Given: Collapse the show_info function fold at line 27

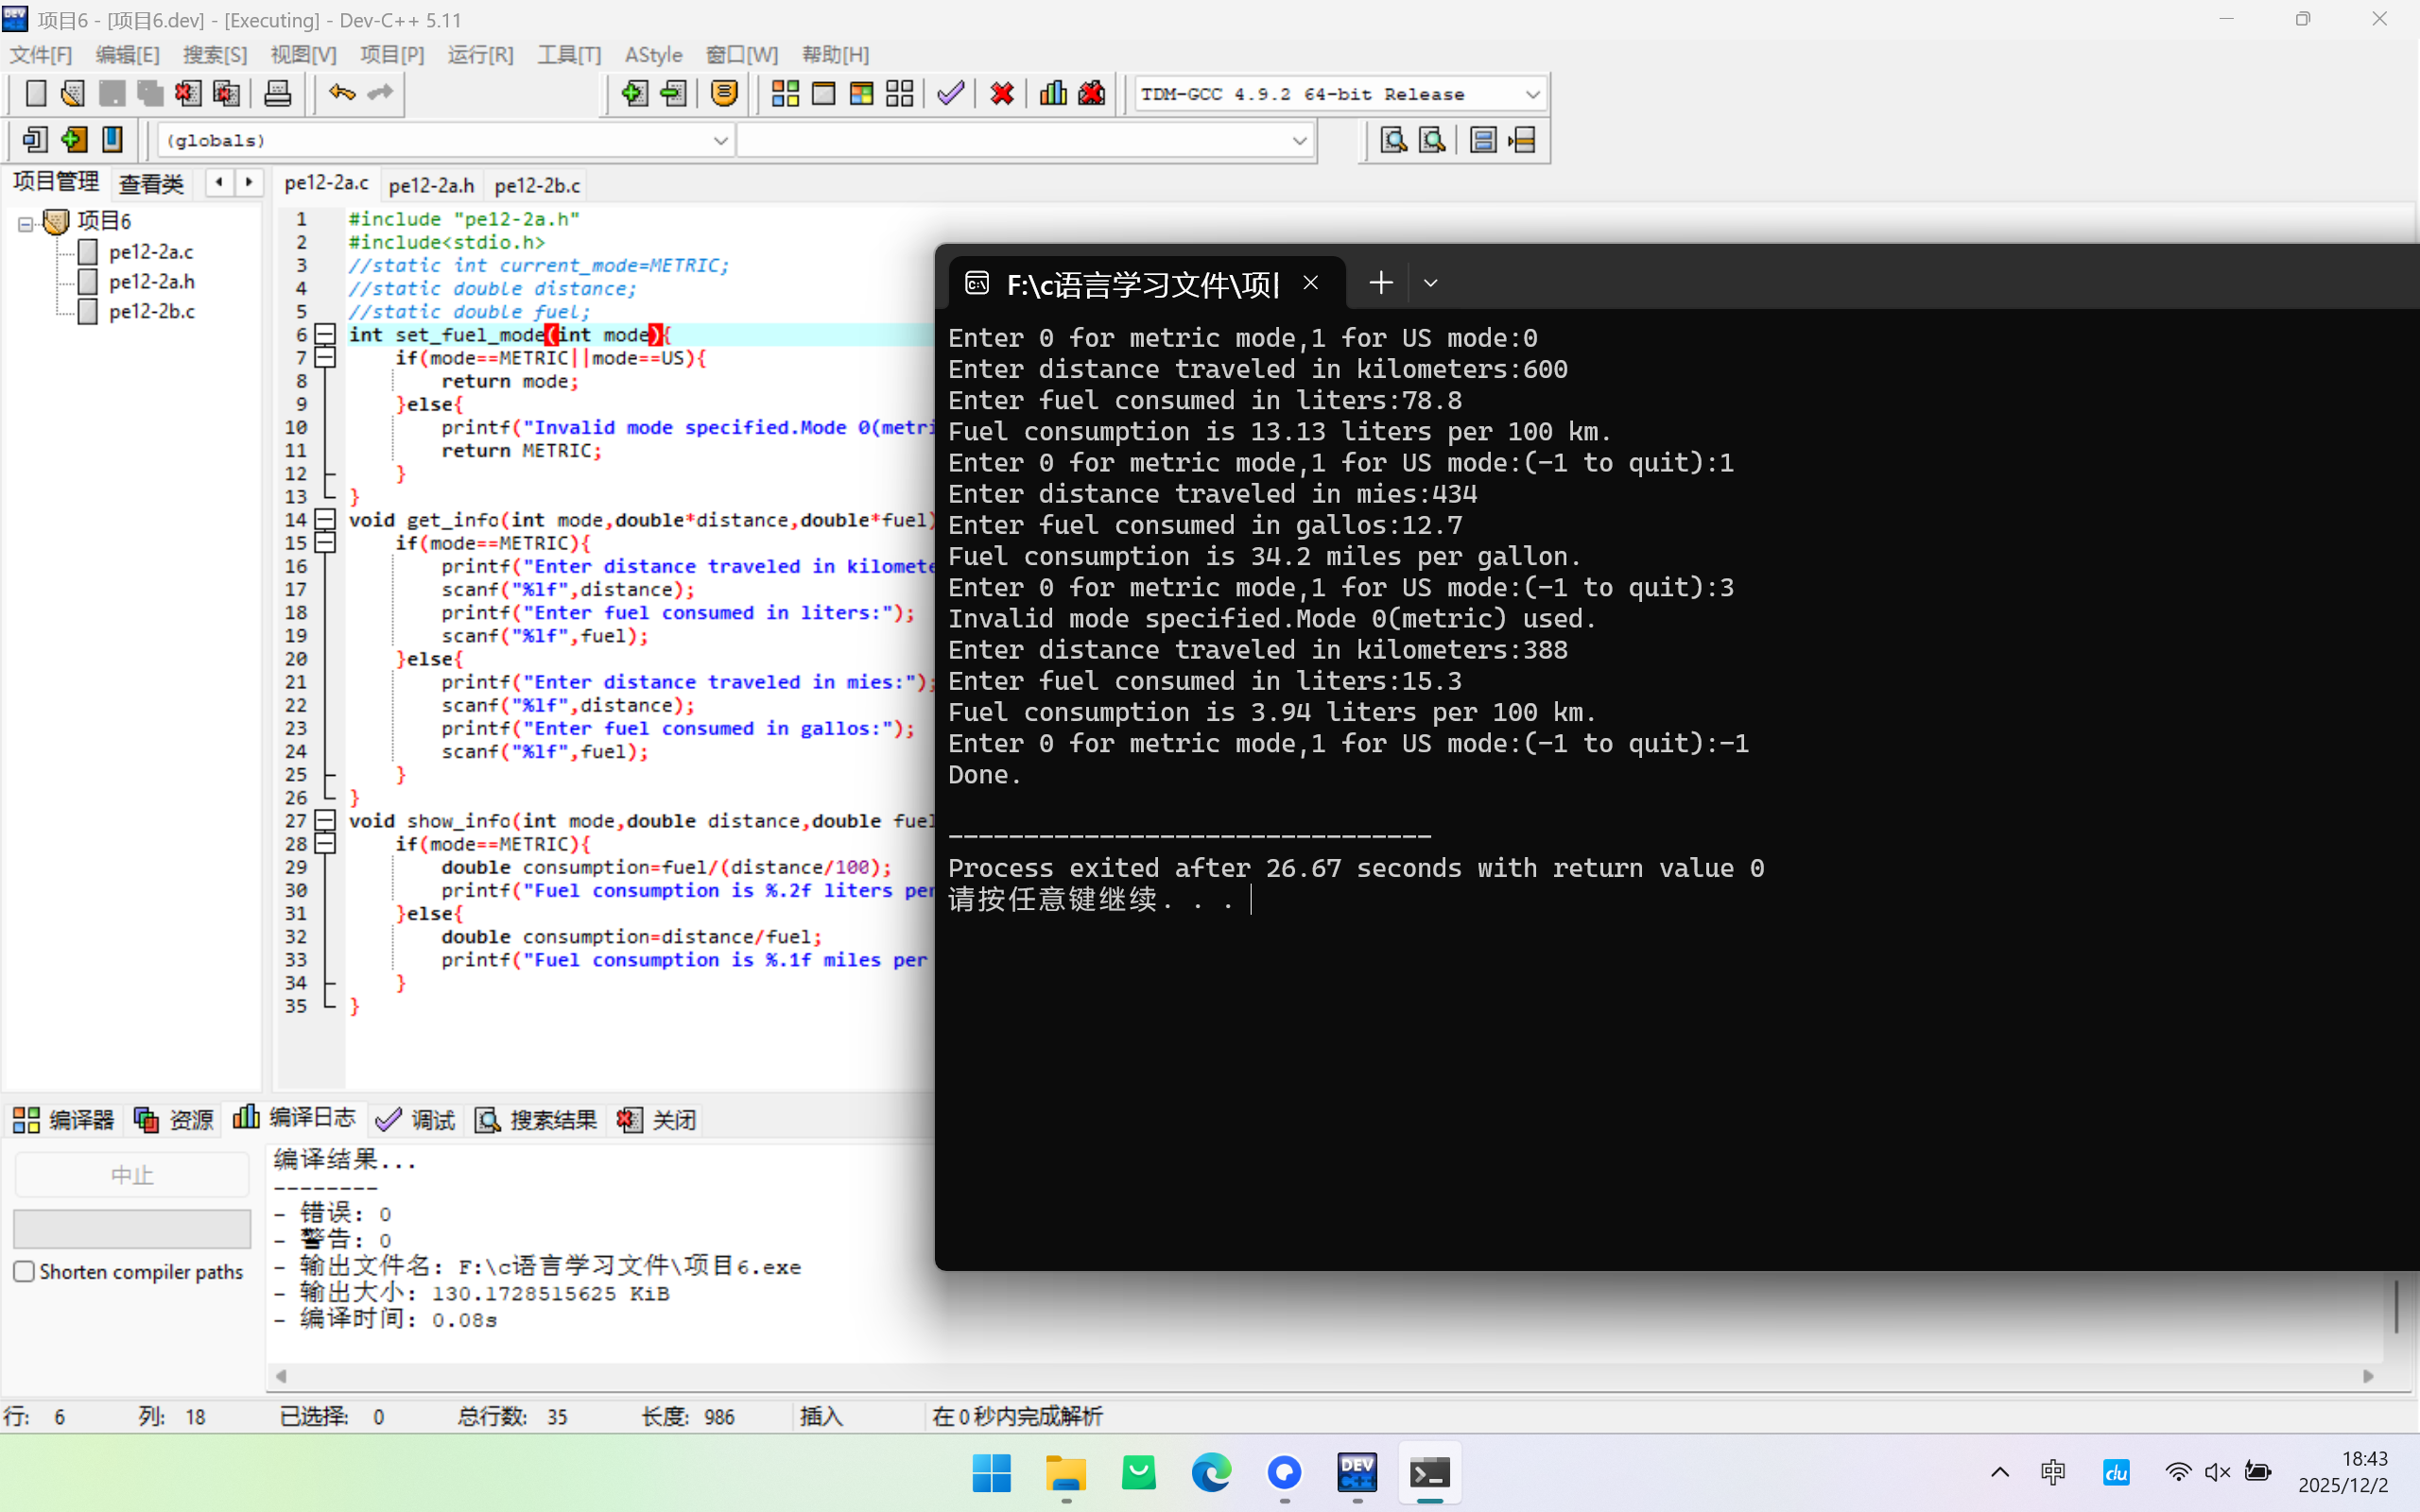Looking at the screenshot, I should tap(325, 821).
